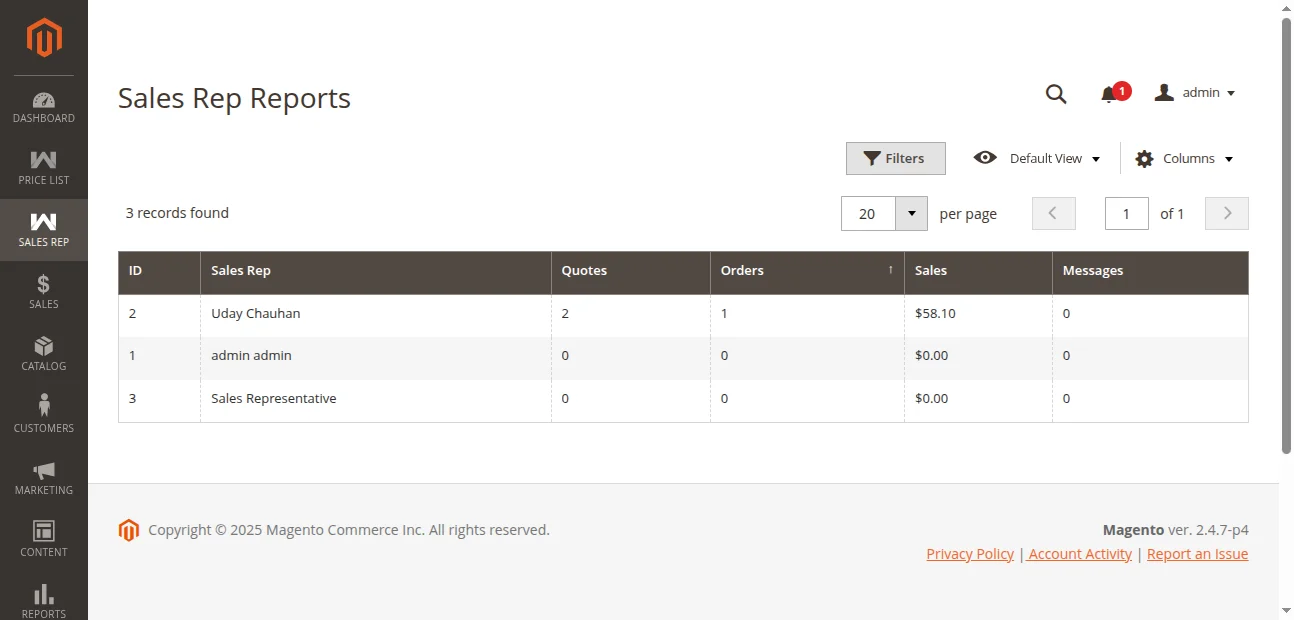Open the Catalog sidebar menu
The height and width of the screenshot is (620, 1294).
44,354
